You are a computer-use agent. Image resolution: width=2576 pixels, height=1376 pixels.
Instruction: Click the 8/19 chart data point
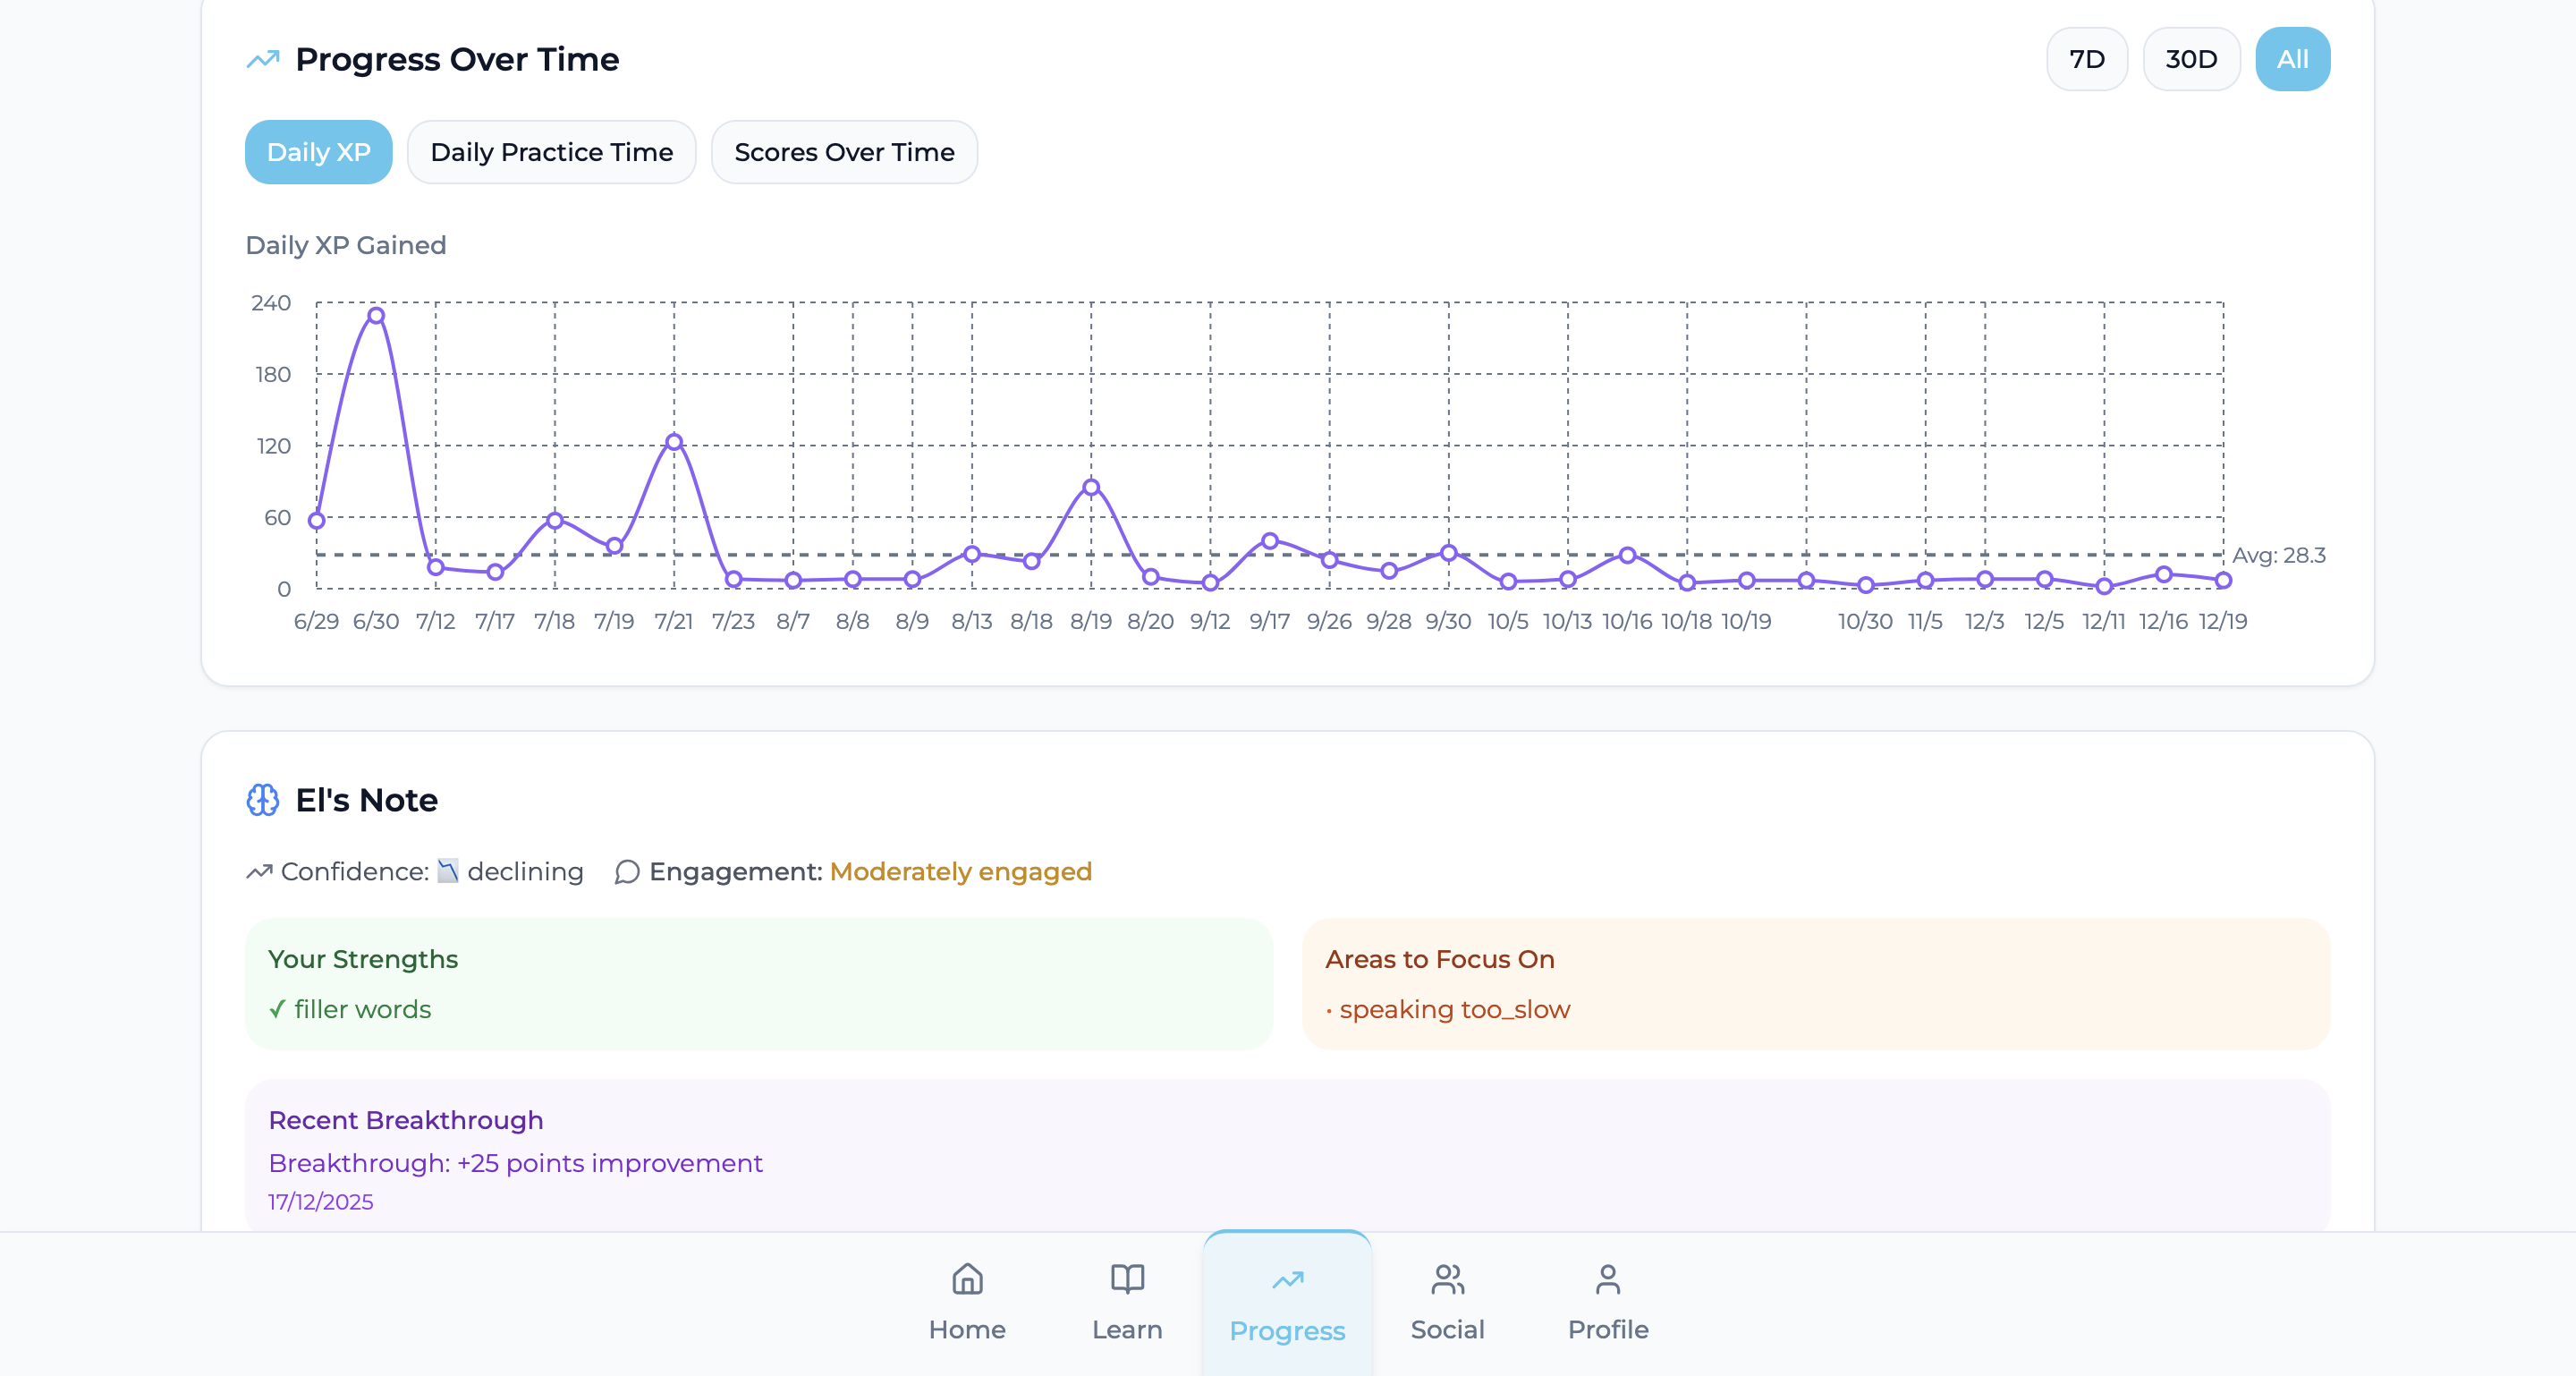(1091, 488)
